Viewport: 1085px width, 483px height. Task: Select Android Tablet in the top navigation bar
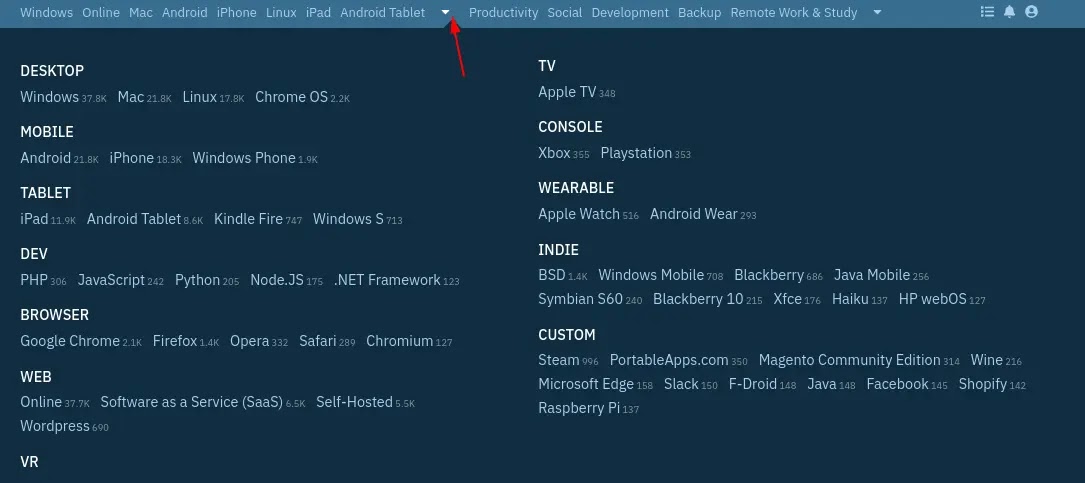[383, 12]
